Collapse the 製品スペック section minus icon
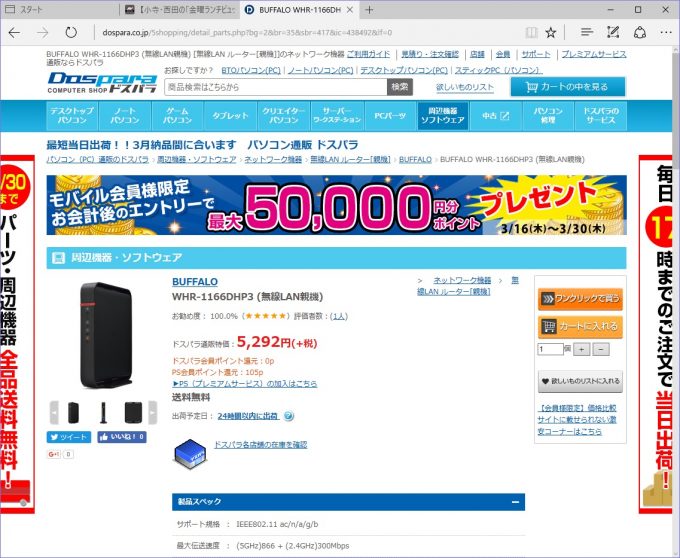 coord(515,502)
